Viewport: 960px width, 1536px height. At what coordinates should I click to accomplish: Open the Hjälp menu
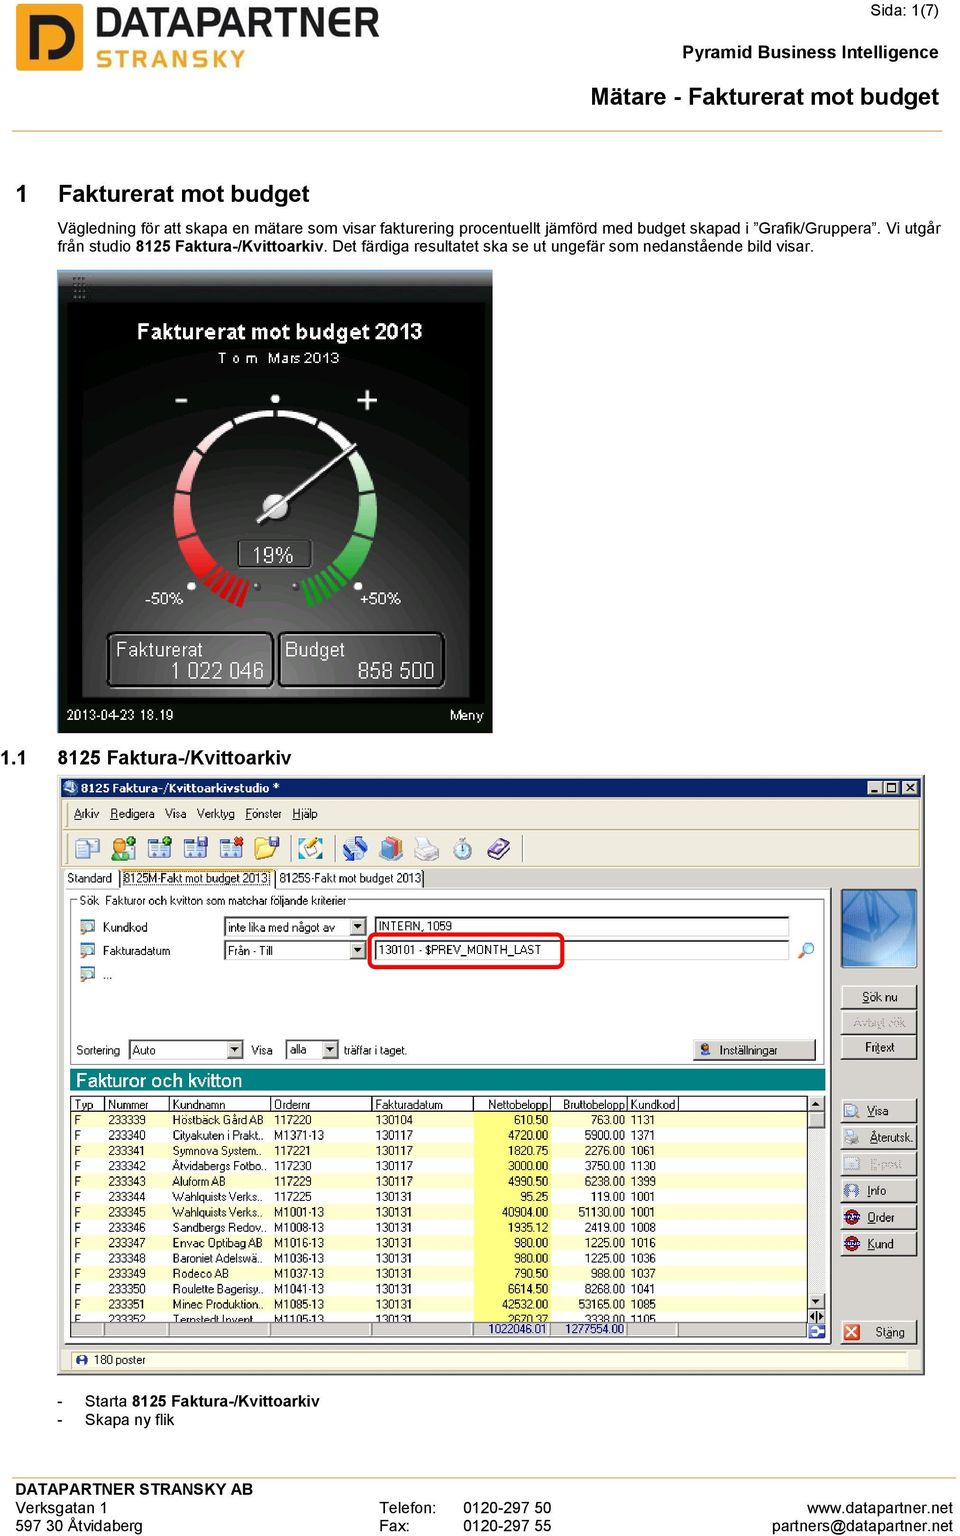click(305, 814)
